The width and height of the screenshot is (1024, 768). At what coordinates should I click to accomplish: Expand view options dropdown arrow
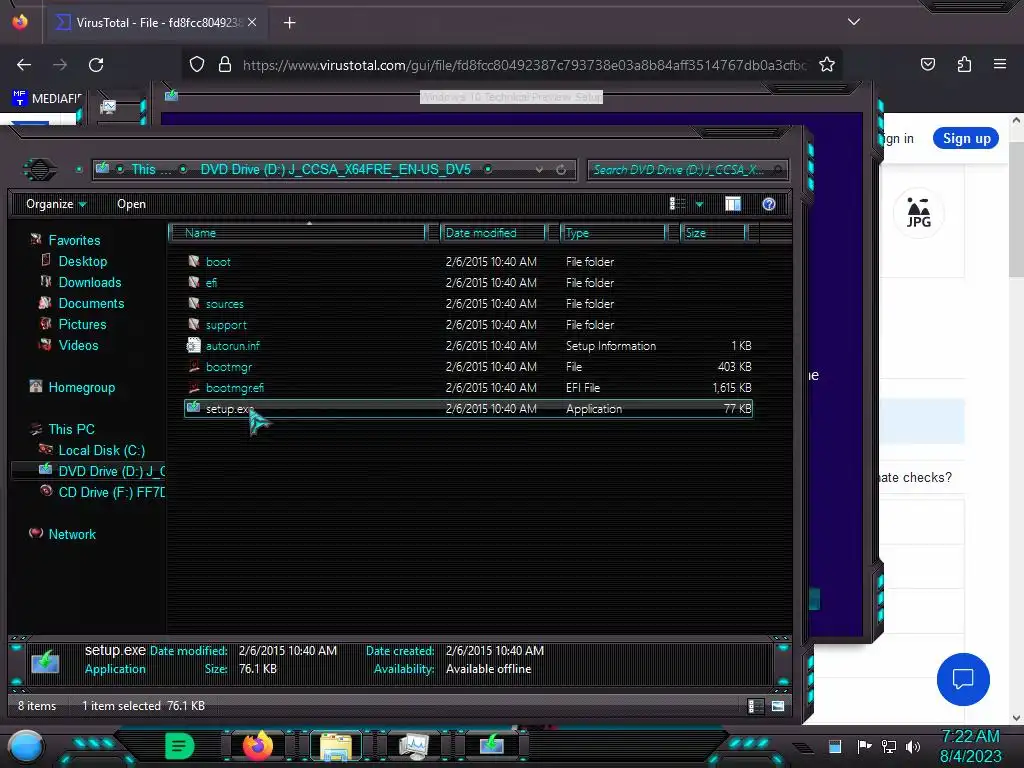[699, 204]
